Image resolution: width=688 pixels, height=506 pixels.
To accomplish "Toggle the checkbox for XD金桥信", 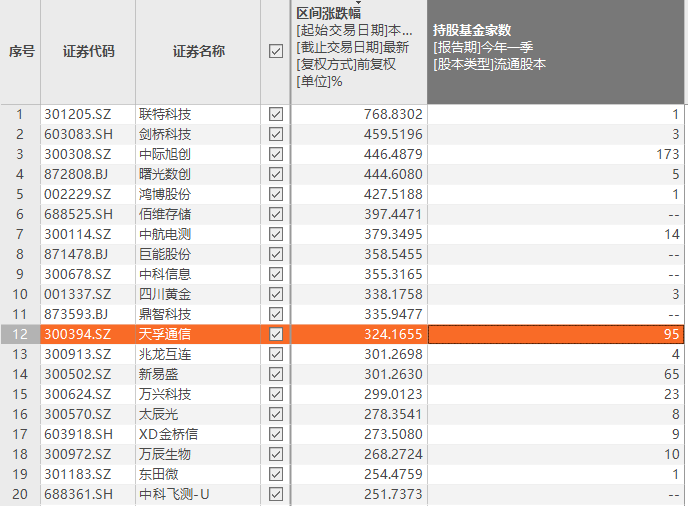I will pos(276,434).
